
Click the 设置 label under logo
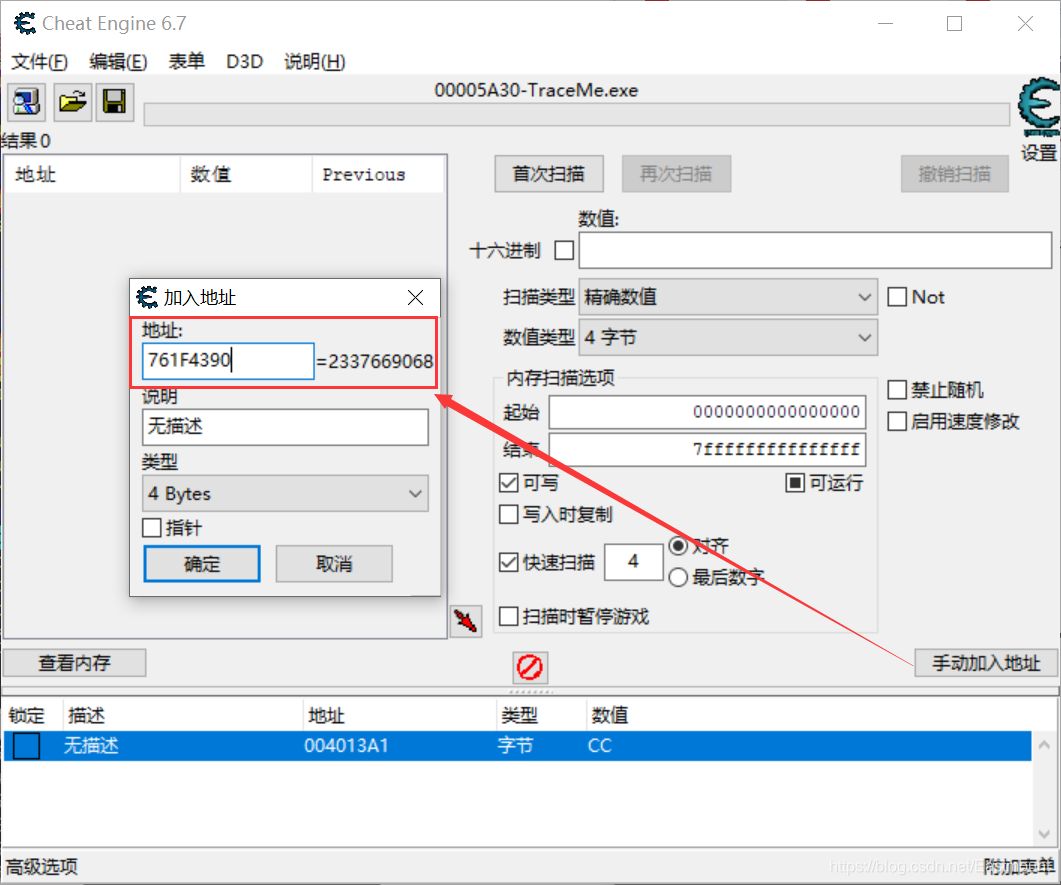click(1039, 152)
